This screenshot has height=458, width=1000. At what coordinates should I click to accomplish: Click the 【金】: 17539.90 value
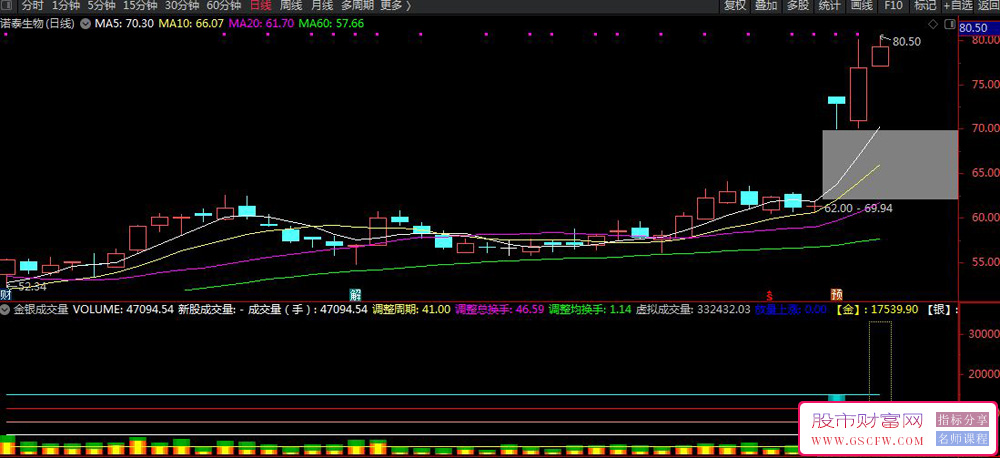click(877, 310)
